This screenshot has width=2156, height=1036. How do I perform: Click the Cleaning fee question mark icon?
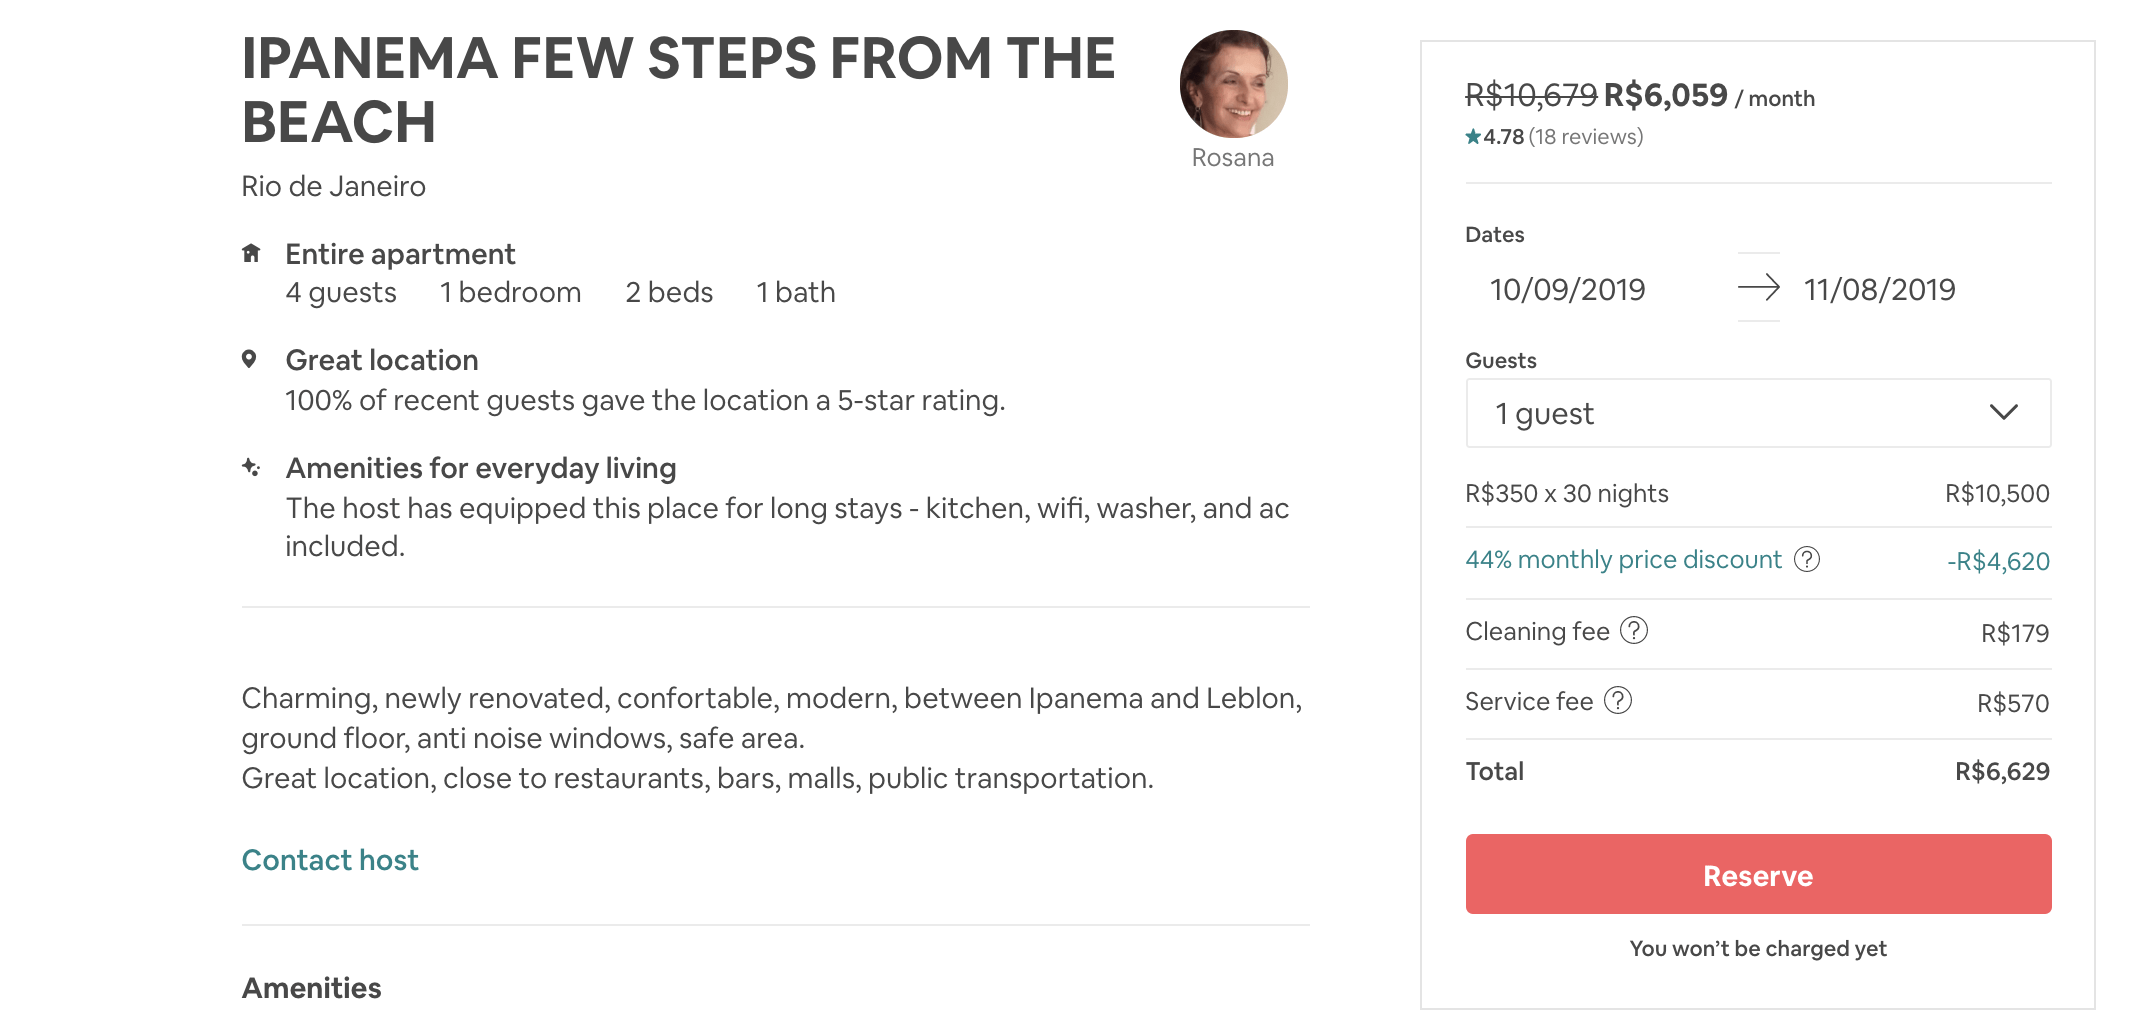click(x=1634, y=631)
